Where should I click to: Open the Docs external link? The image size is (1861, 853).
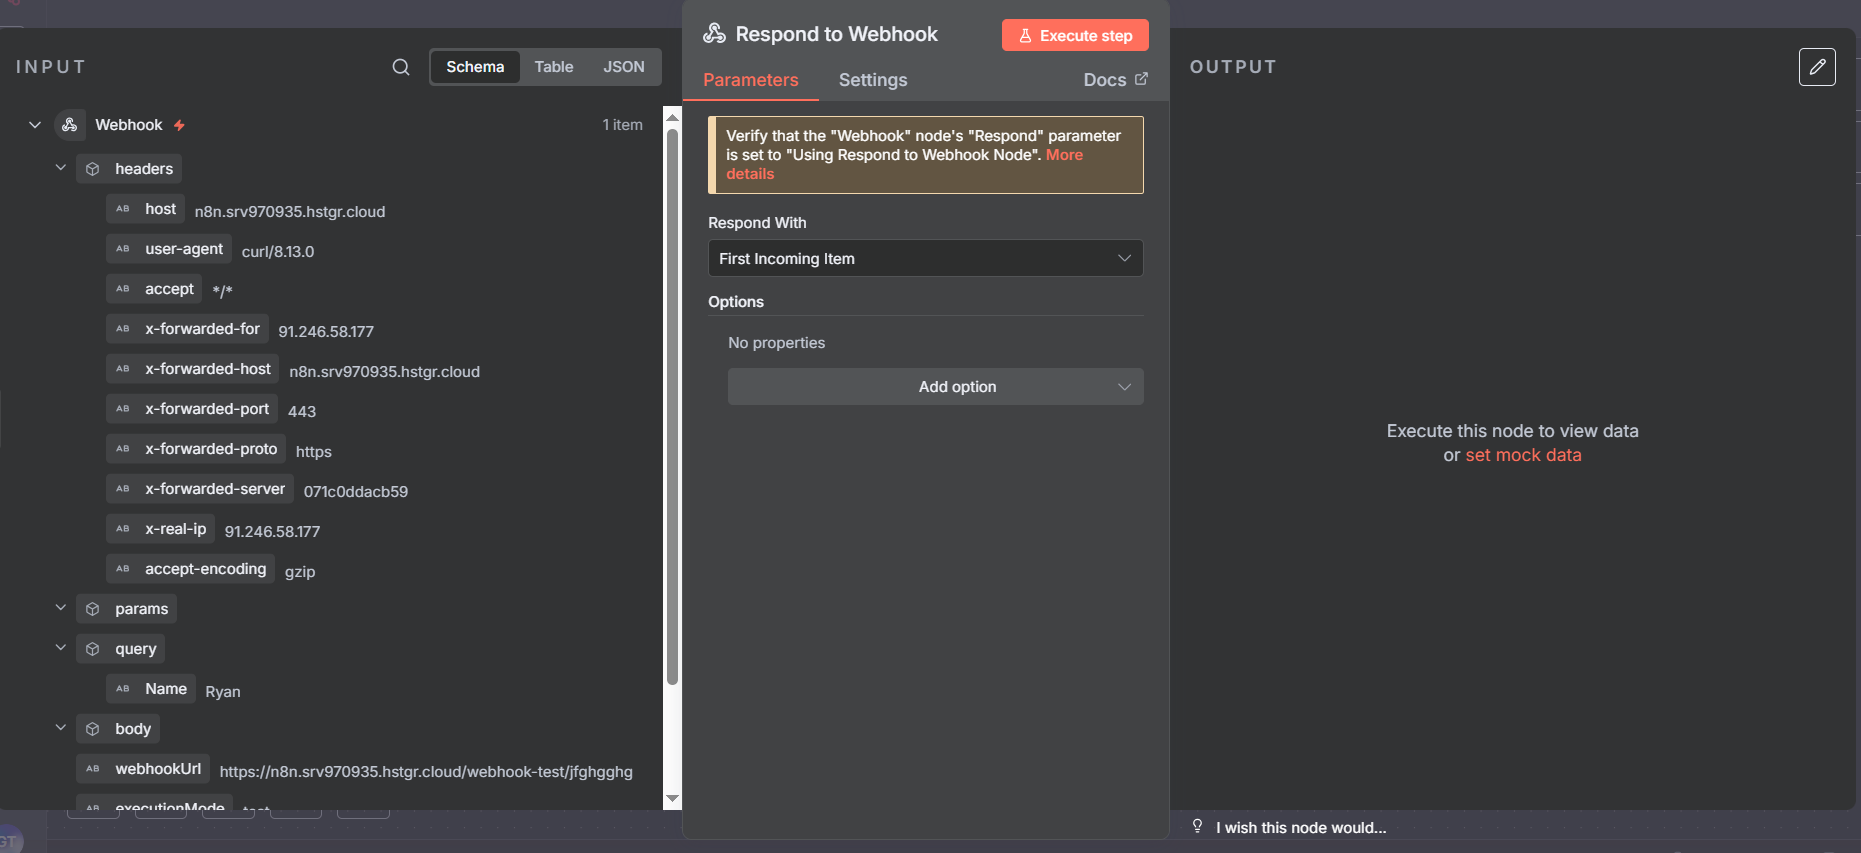(1114, 80)
